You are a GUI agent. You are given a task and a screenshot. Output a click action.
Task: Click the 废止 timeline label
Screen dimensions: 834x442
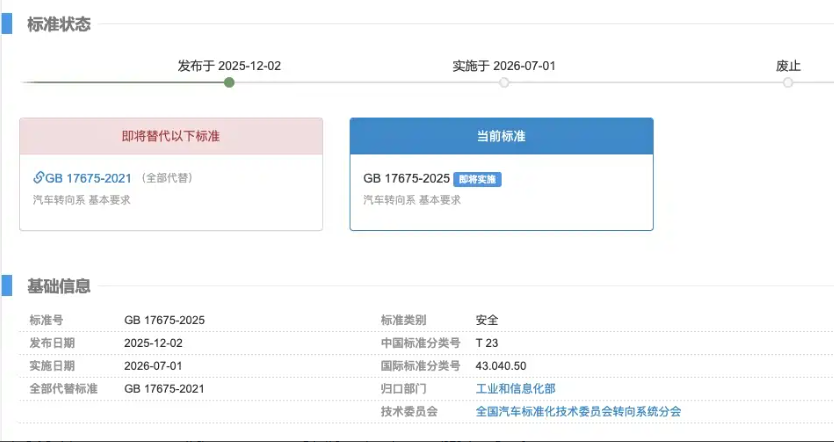[x=788, y=66]
